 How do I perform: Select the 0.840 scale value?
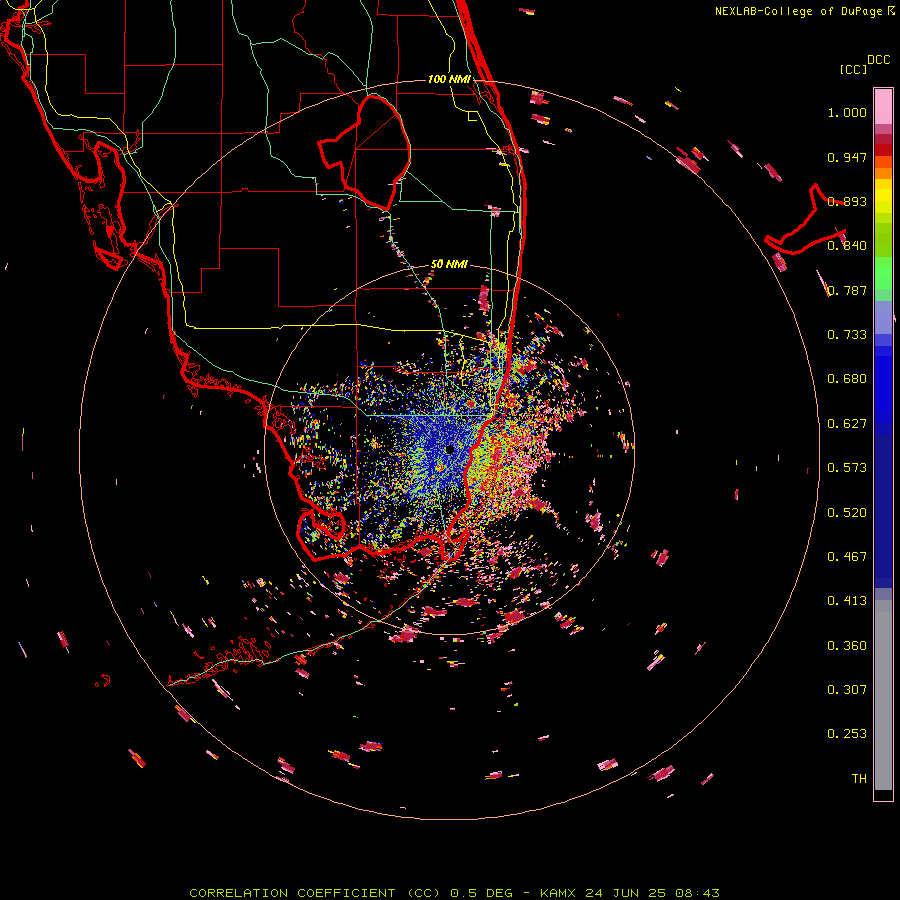[847, 246]
